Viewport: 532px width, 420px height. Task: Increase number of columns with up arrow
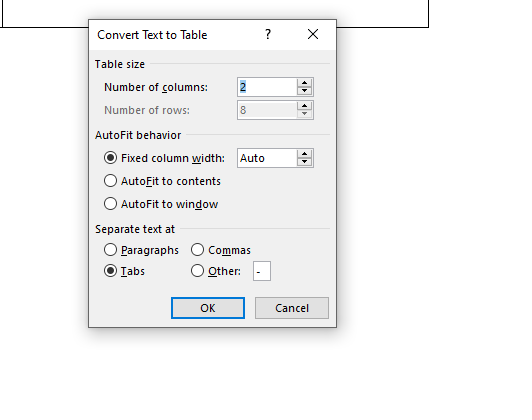pos(304,83)
